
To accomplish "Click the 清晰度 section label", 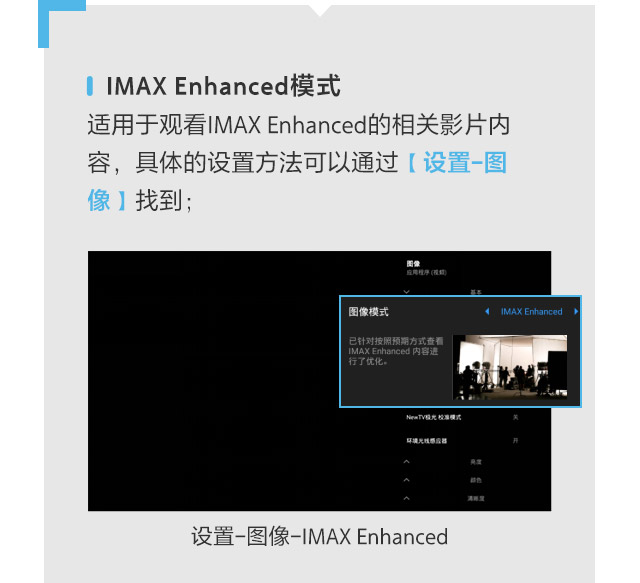I will 476,499.
